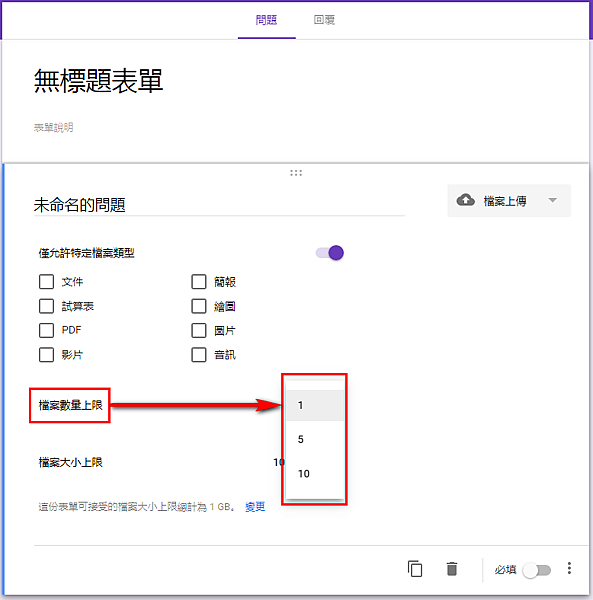Check the 繪圖 file type checkbox

199,306
